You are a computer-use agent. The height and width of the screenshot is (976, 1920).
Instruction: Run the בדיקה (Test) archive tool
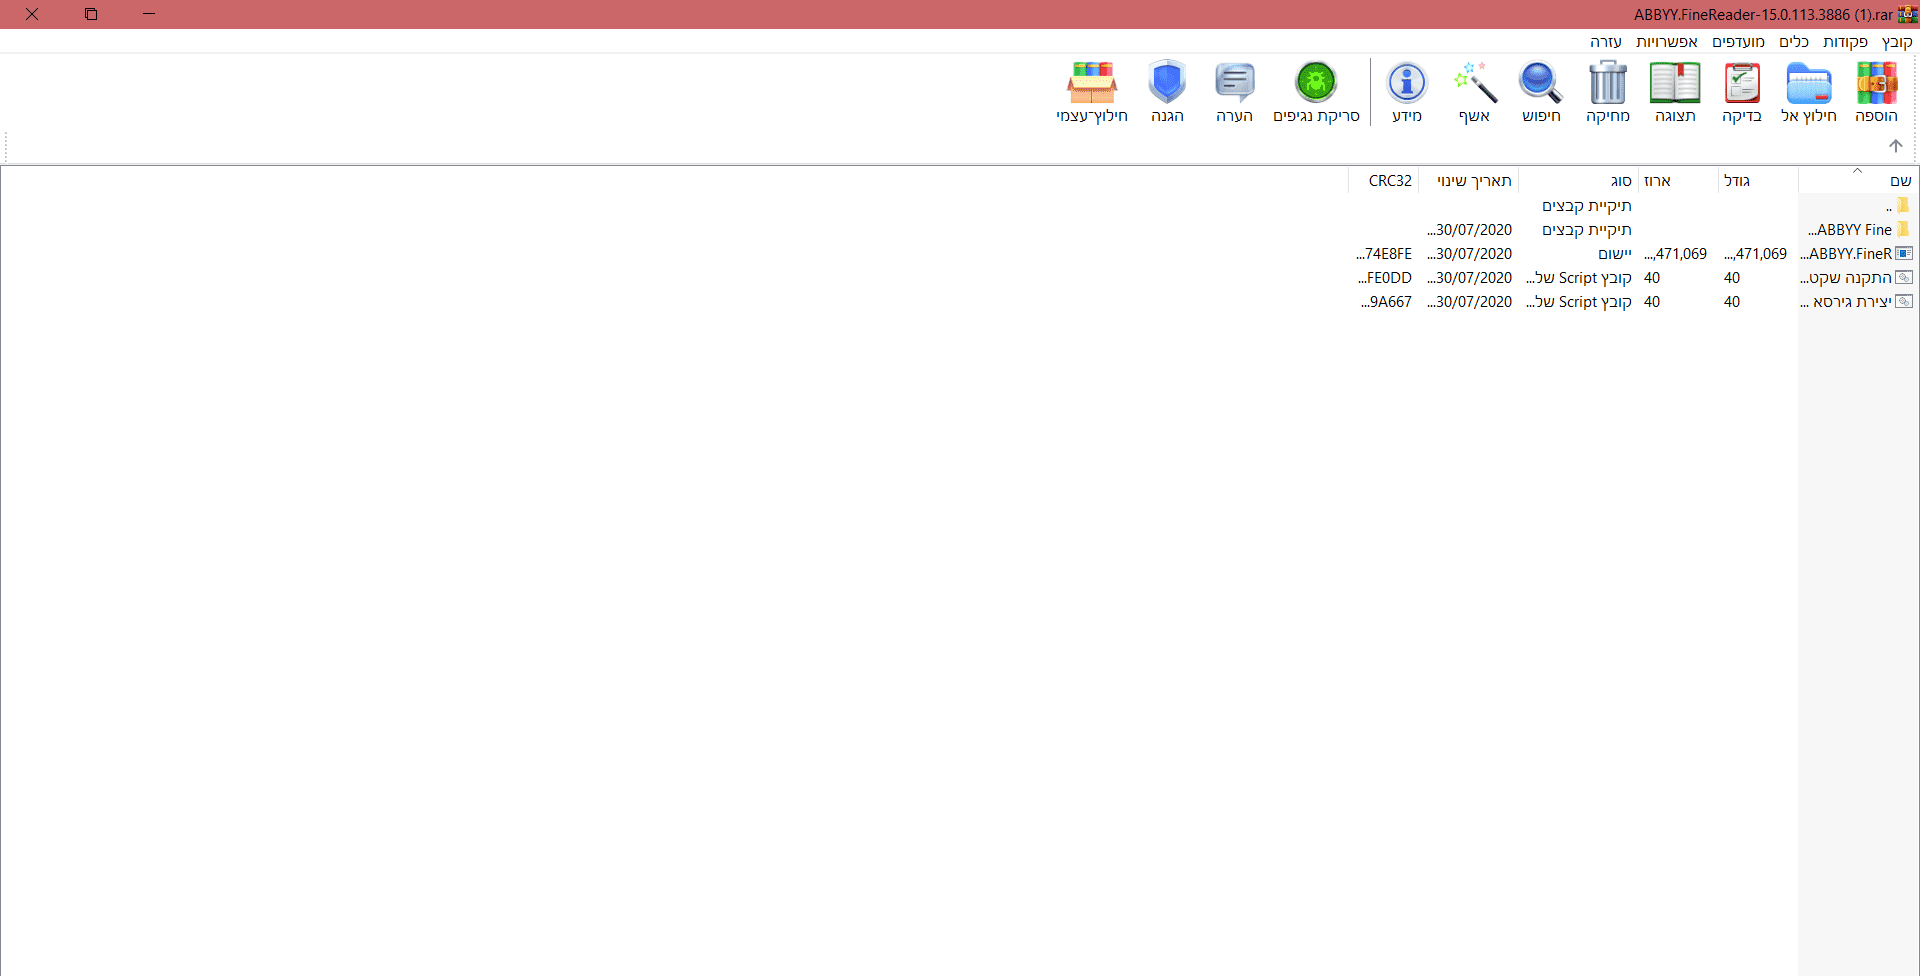coord(1741,92)
